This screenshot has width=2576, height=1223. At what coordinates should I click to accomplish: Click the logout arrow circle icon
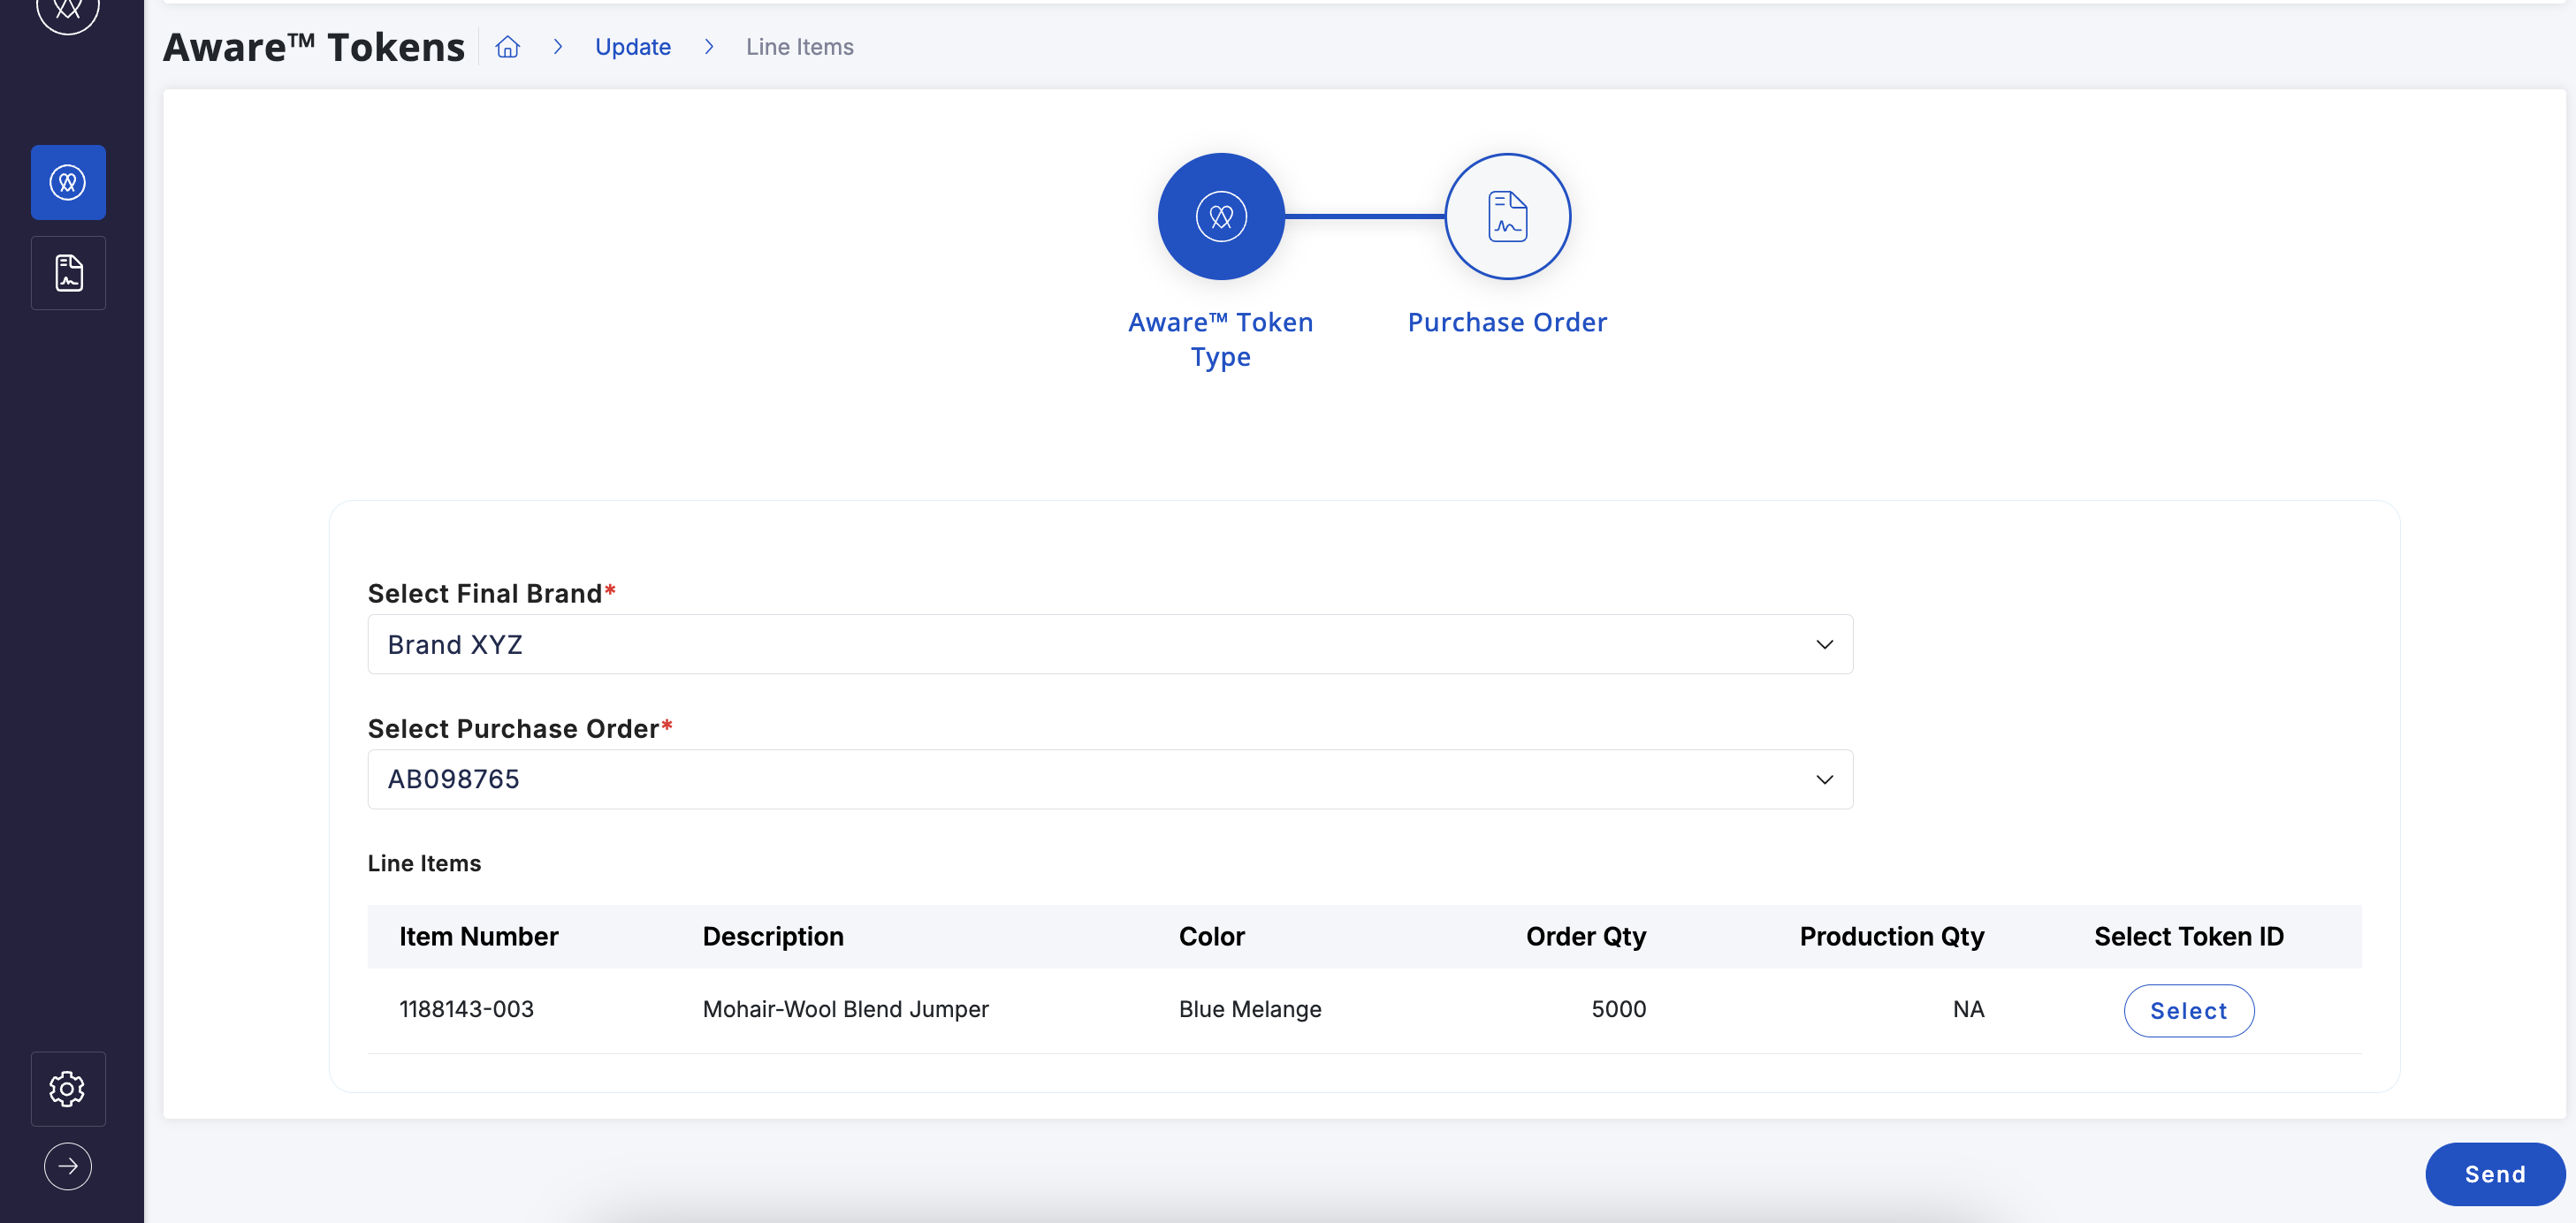pos(68,1166)
